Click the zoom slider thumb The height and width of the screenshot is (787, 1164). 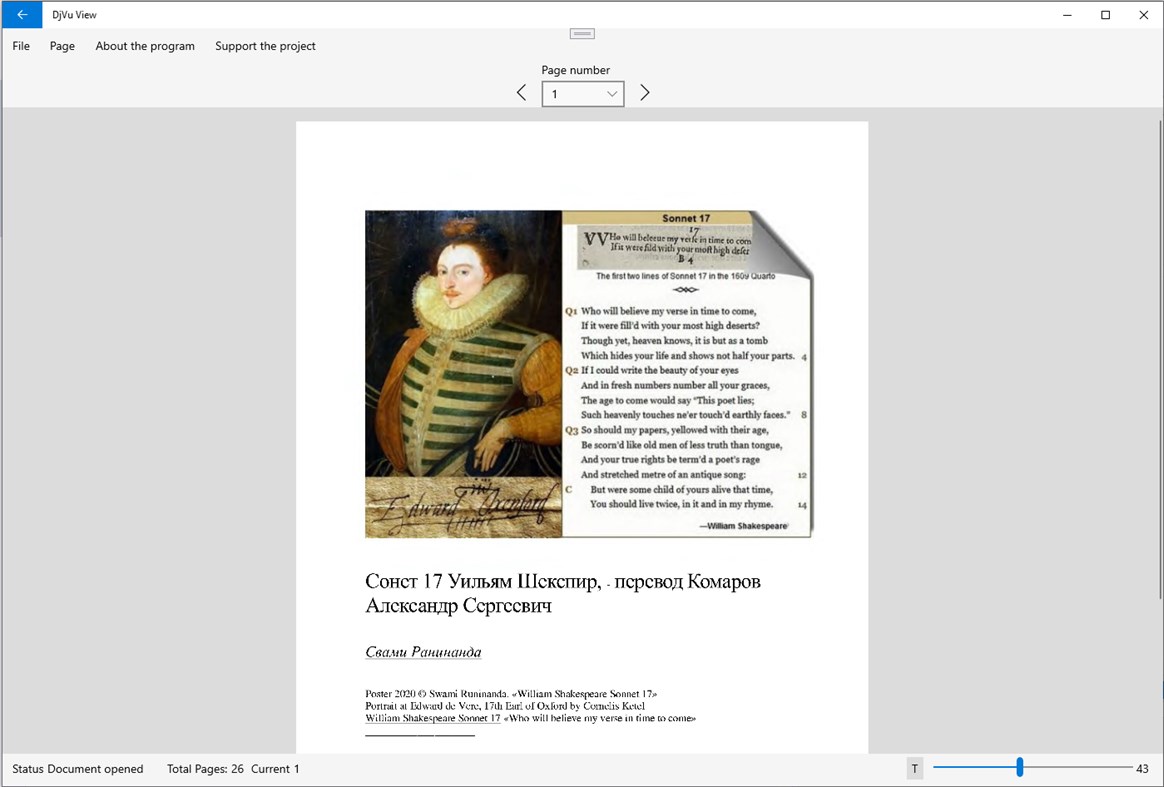click(x=1019, y=768)
